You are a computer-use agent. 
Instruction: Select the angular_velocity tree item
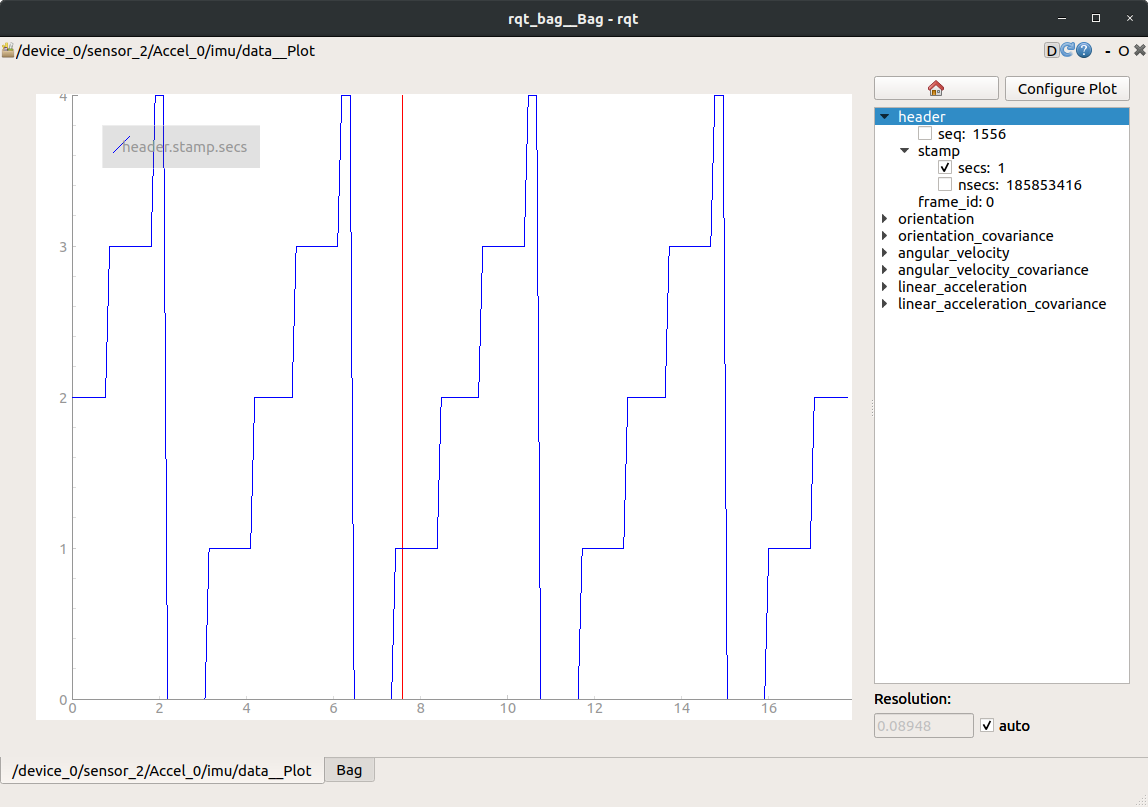pos(952,252)
